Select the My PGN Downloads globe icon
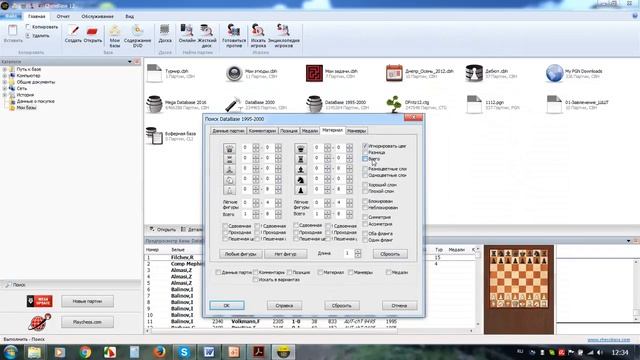This screenshot has height=360, width=640. [x=554, y=73]
